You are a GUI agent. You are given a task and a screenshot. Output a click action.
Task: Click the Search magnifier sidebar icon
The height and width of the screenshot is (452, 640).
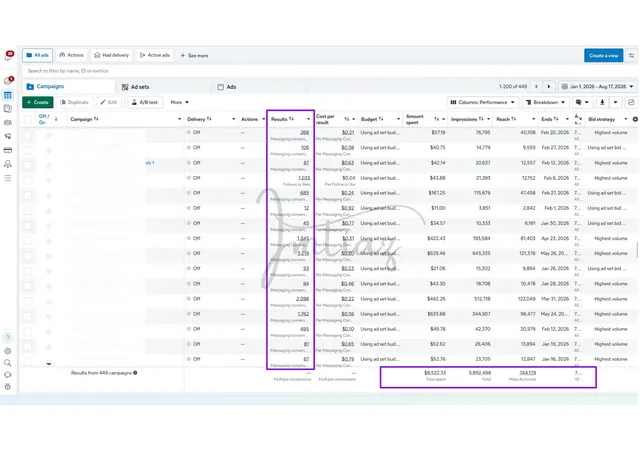pyautogui.click(x=8, y=363)
